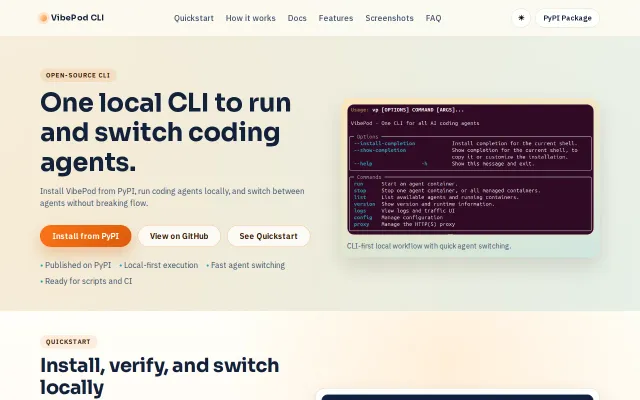Click 'Local-first execution' bullet text
The image size is (640, 400).
point(161,265)
